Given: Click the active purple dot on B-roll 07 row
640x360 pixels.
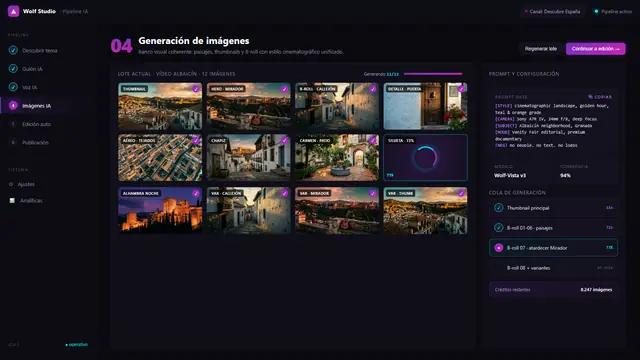Looking at the screenshot, I should (x=498, y=248).
